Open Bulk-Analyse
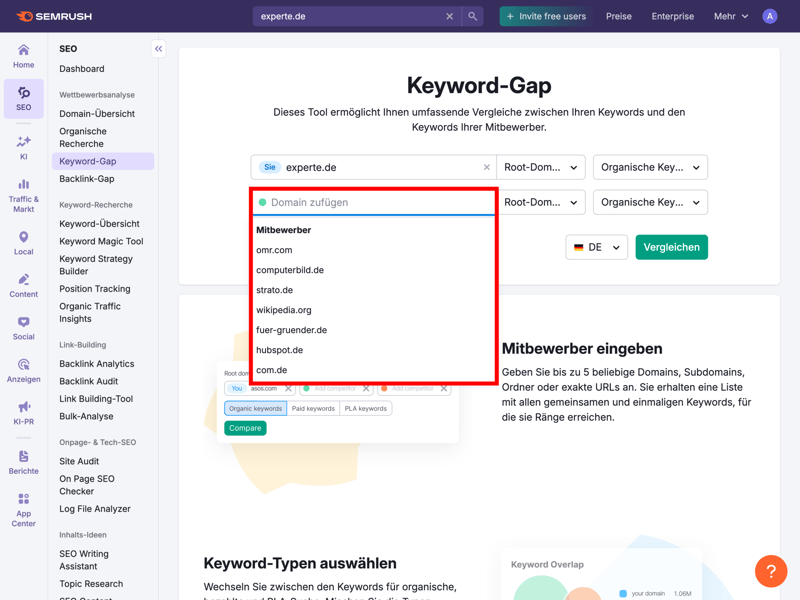The image size is (800, 600). coord(86,416)
